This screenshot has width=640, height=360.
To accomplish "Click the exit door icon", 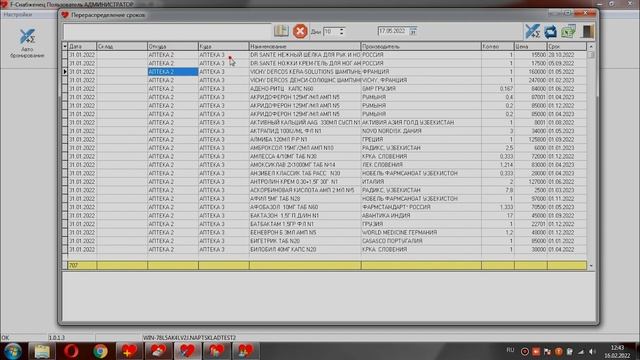I will click(587, 31).
